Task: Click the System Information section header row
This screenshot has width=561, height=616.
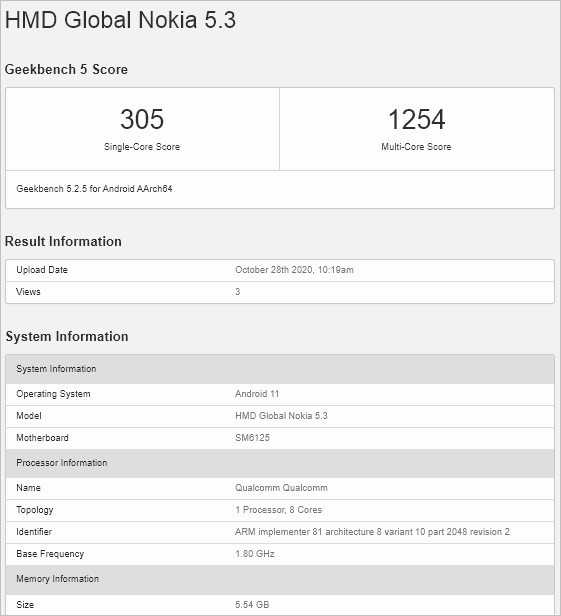Action: (280, 369)
